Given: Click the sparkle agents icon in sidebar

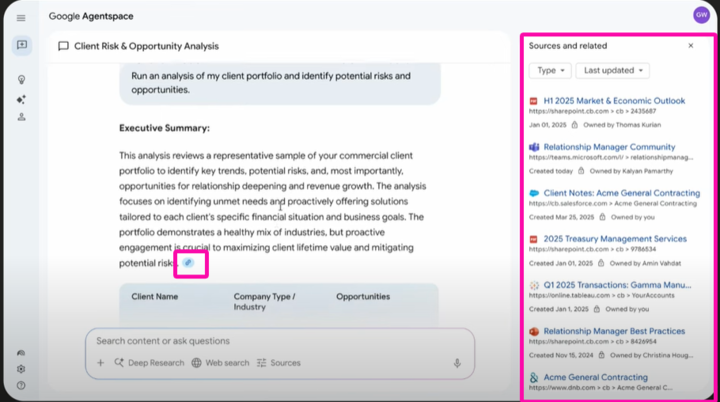Looking at the screenshot, I should point(21,99).
